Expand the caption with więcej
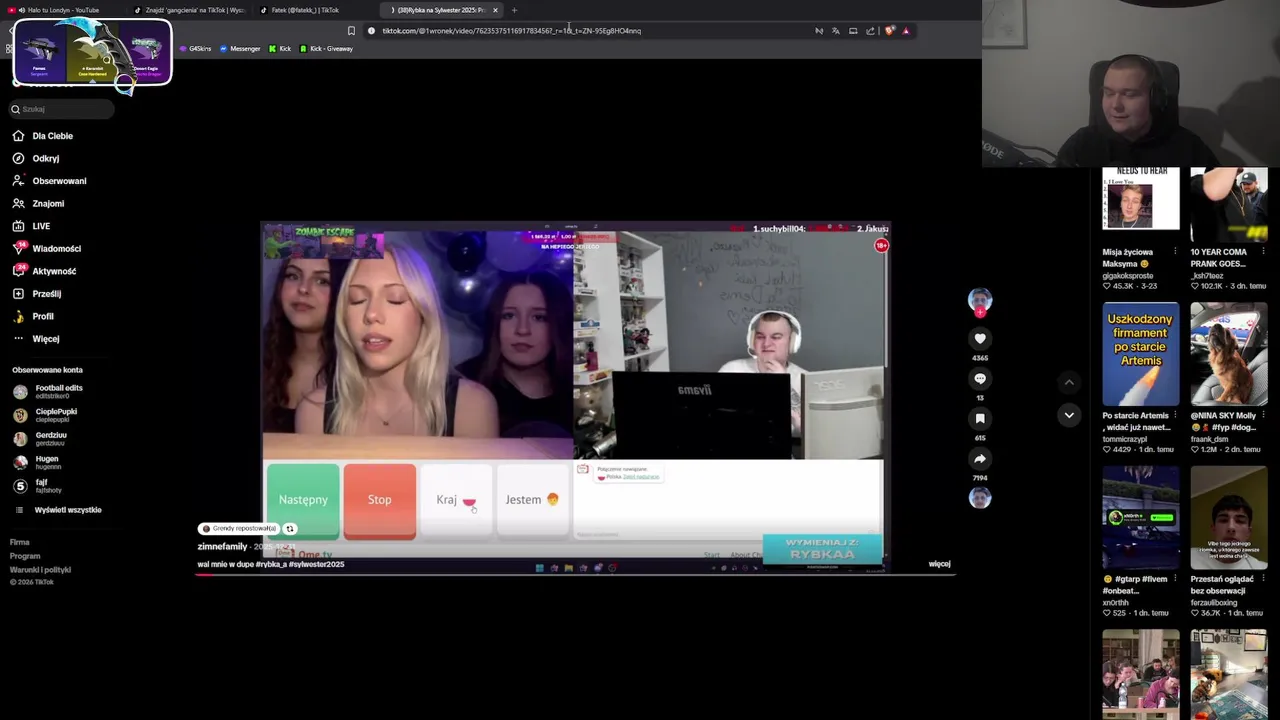1280x720 pixels. coord(939,564)
